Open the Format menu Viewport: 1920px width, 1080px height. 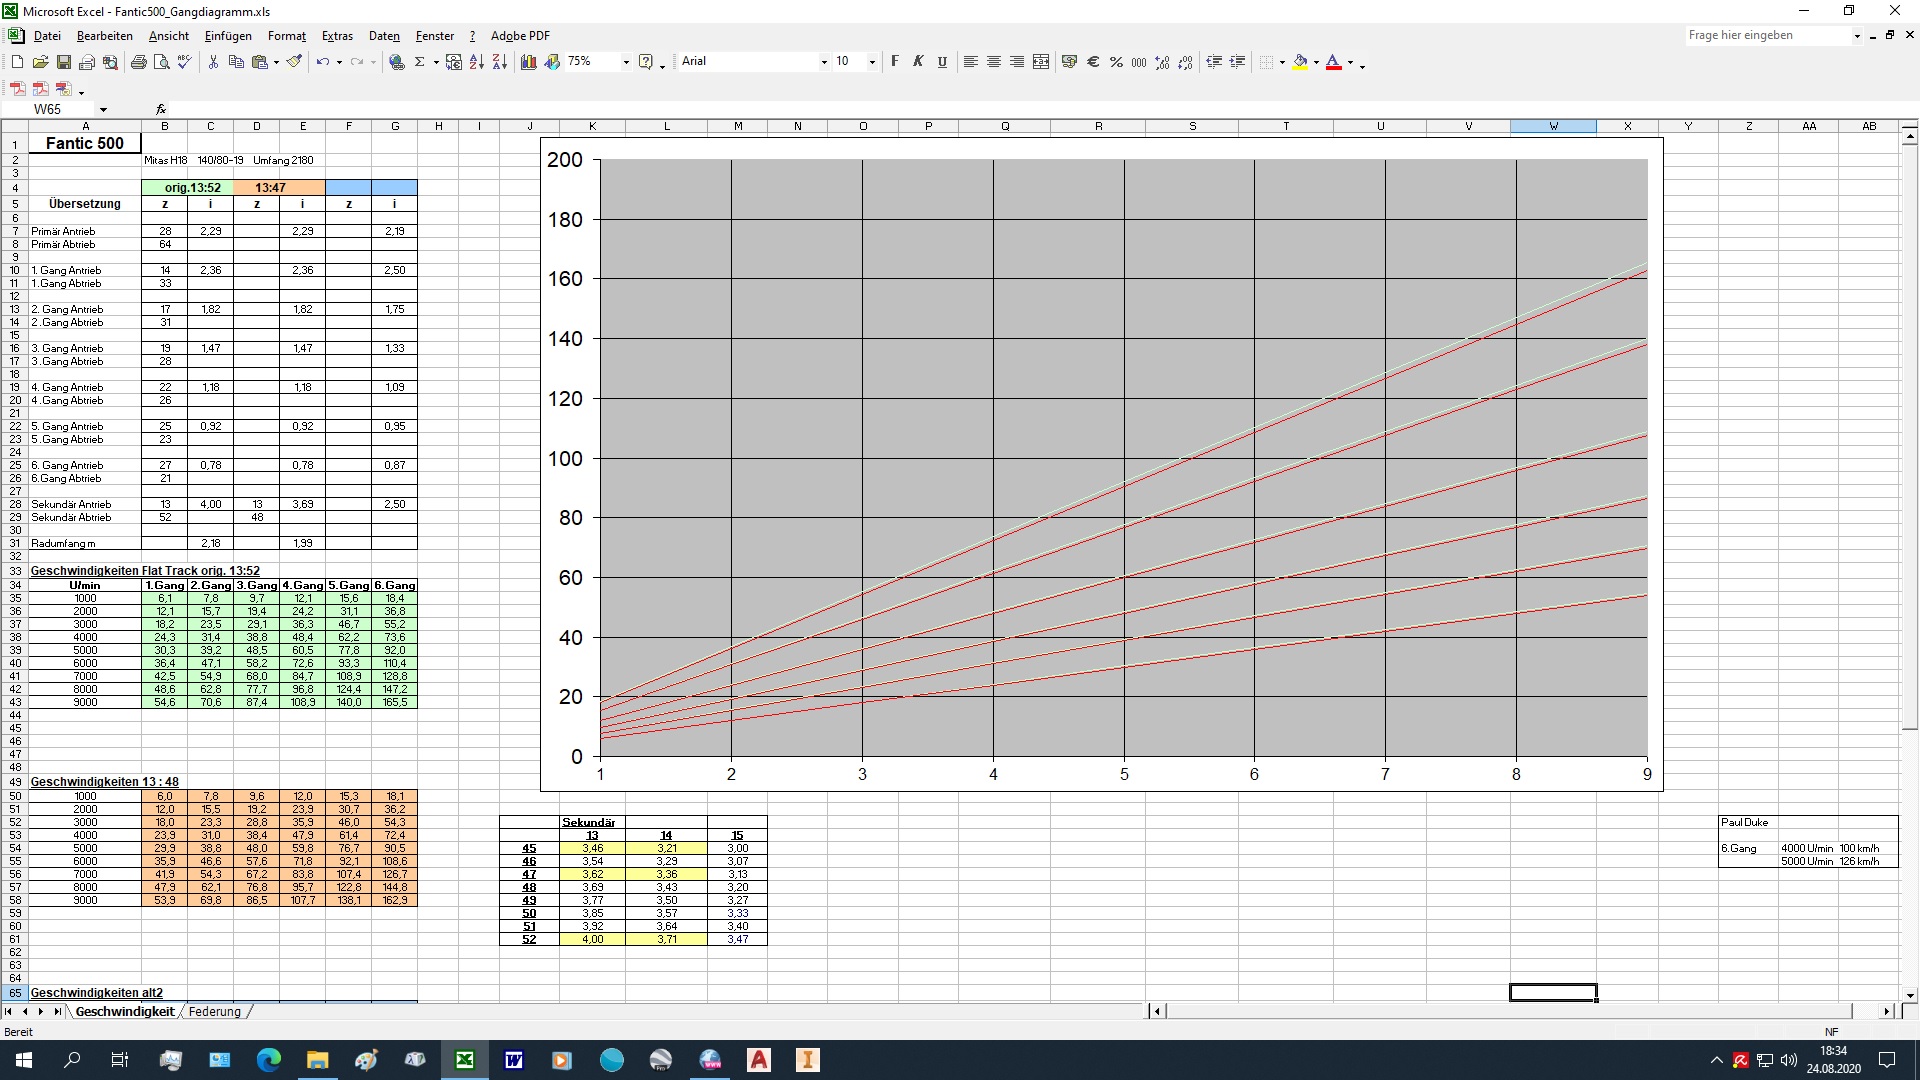(286, 36)
